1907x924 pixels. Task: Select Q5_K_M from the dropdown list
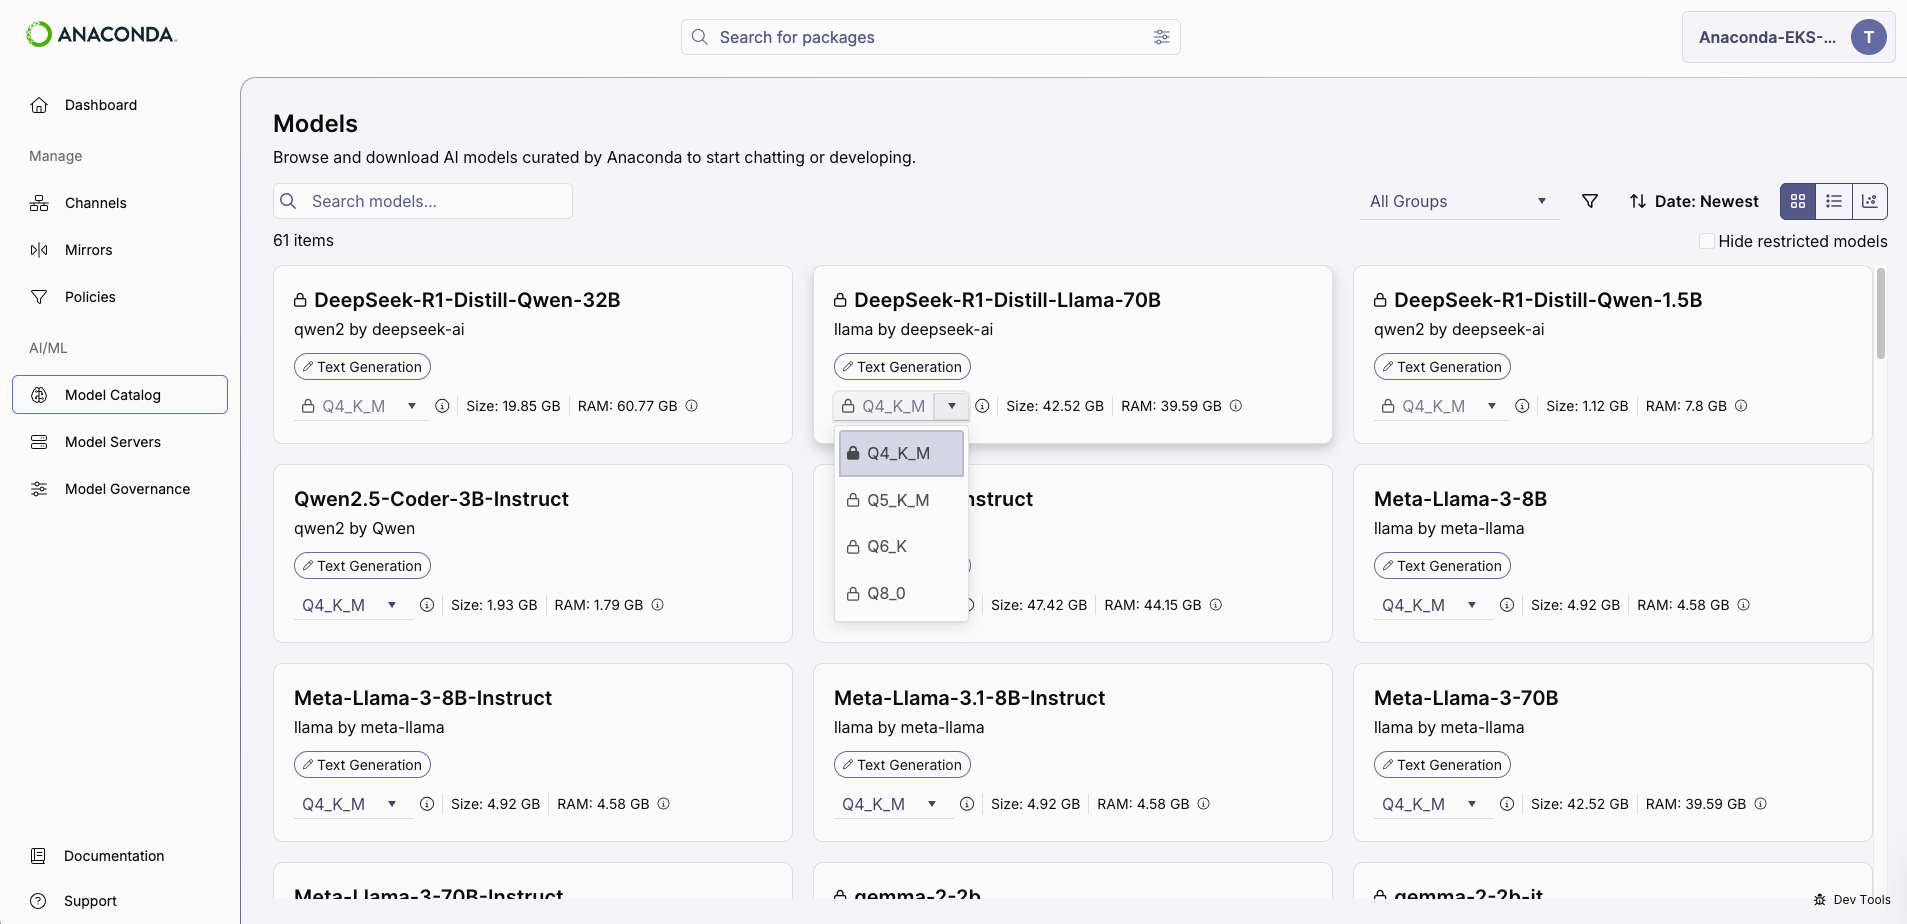tap(898, 500)
